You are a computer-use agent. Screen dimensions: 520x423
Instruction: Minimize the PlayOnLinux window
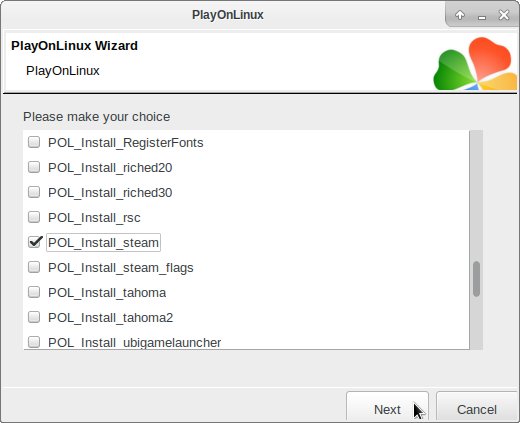[482, 17]
